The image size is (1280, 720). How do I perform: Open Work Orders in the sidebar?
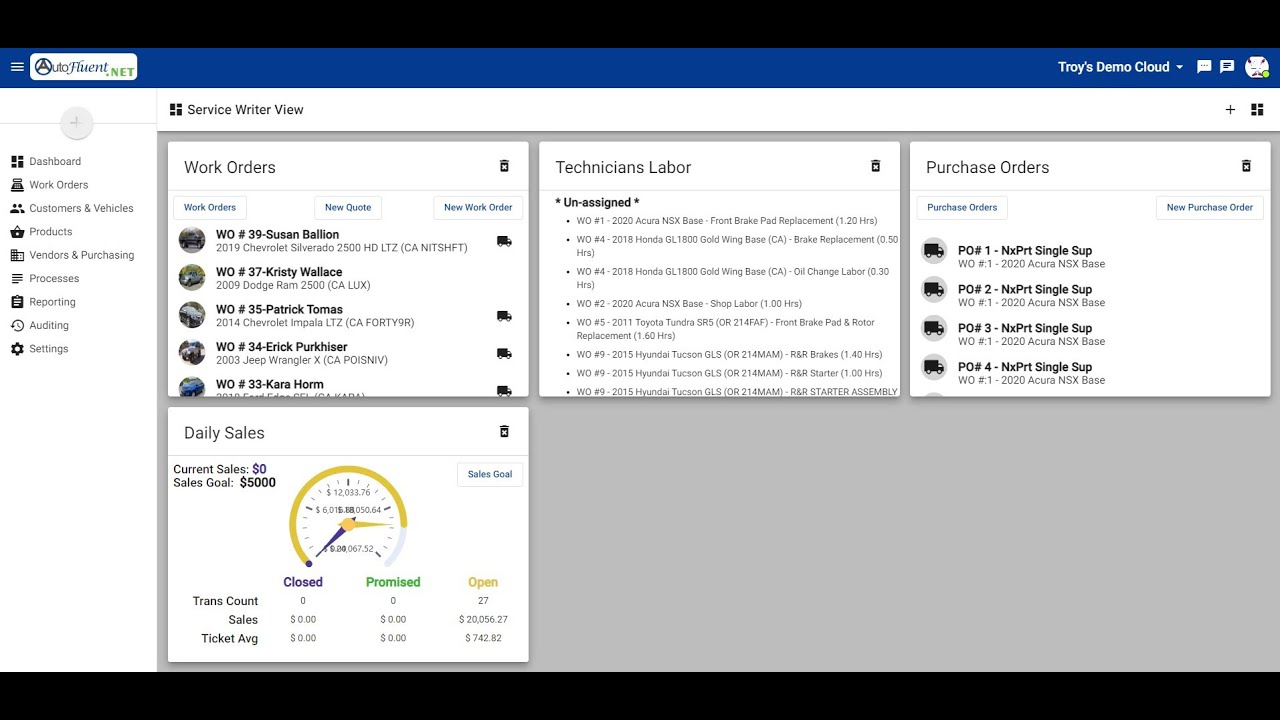pos(59,185)
